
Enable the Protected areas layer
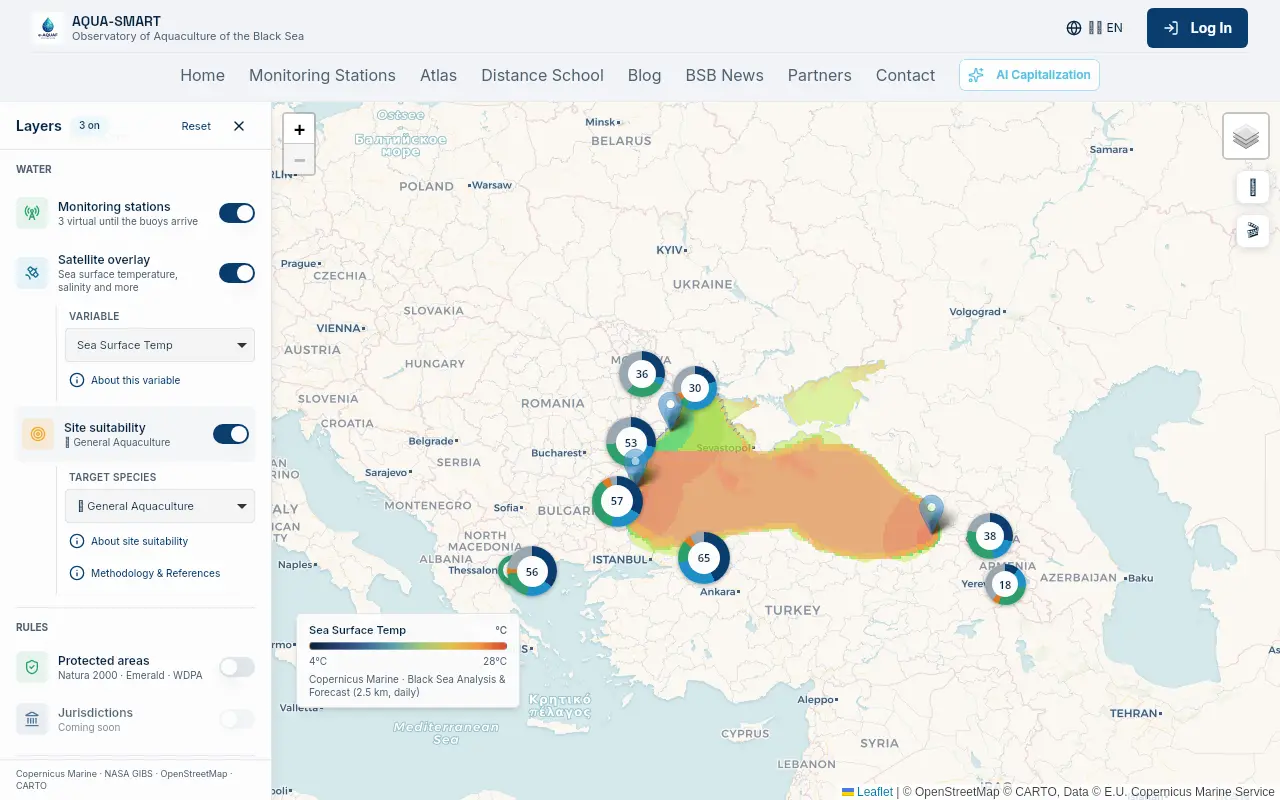[237, 667]
